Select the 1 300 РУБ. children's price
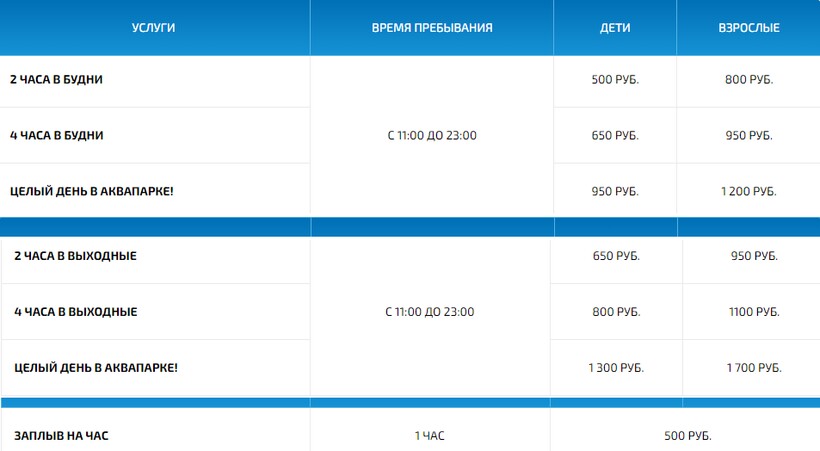820x451 pixels. (x=616, y=368)
